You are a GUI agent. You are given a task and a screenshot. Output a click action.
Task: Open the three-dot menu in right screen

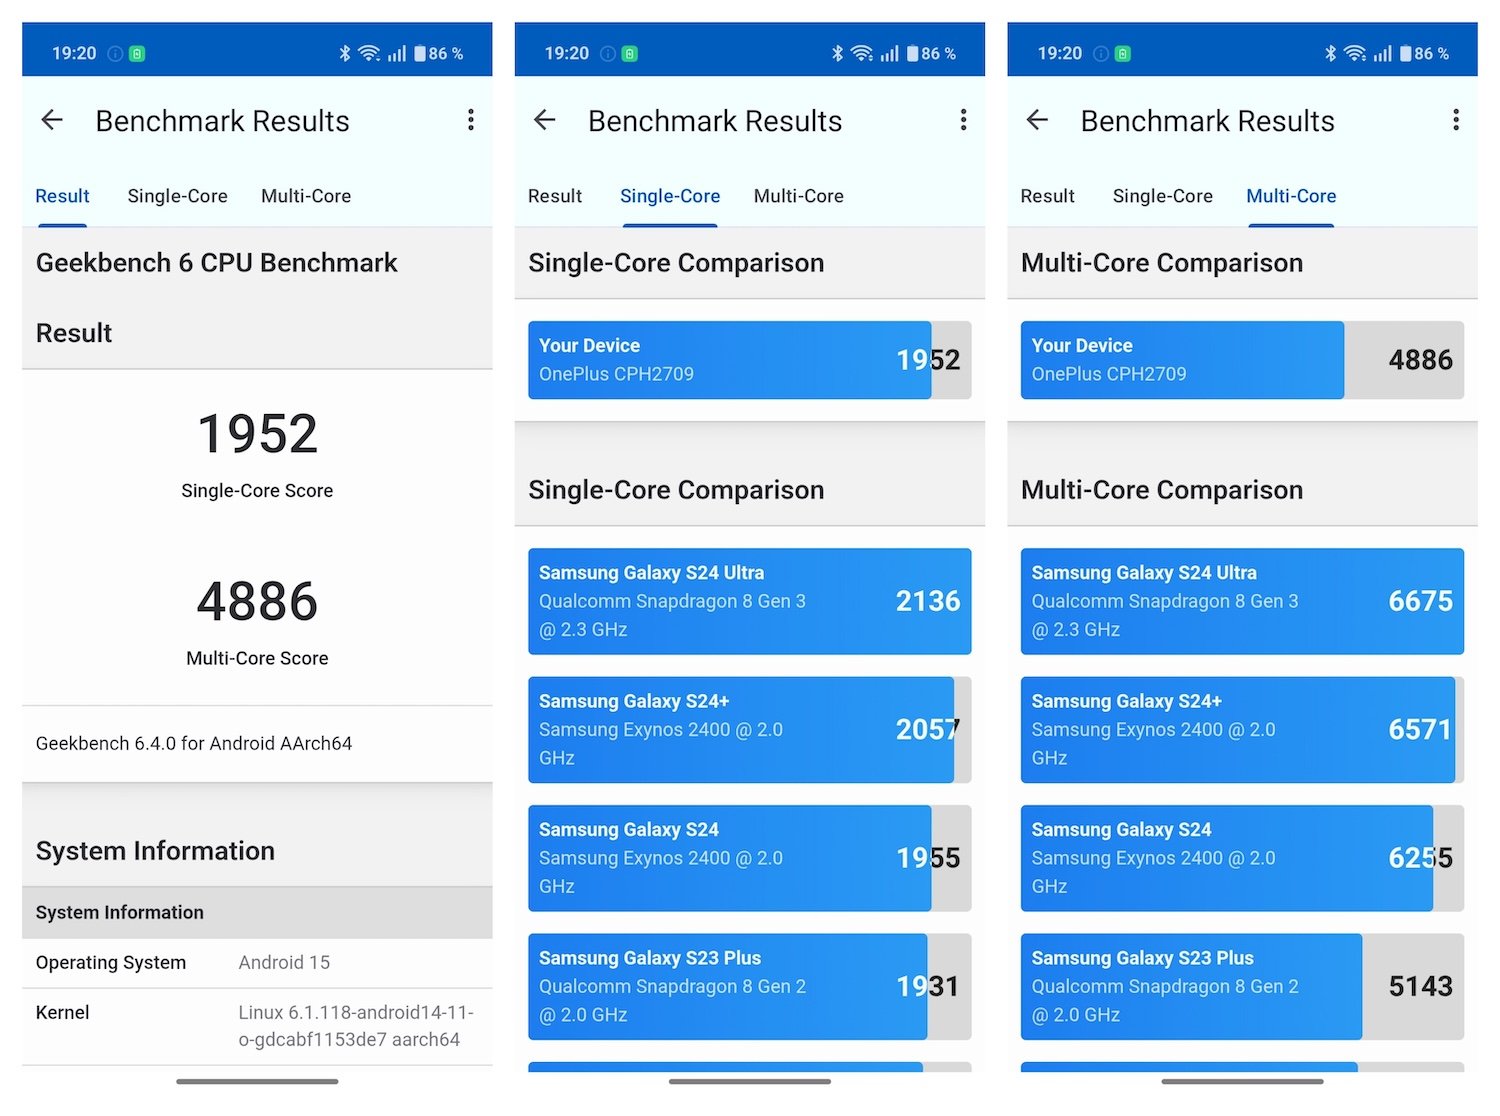tap(1456, 121)
